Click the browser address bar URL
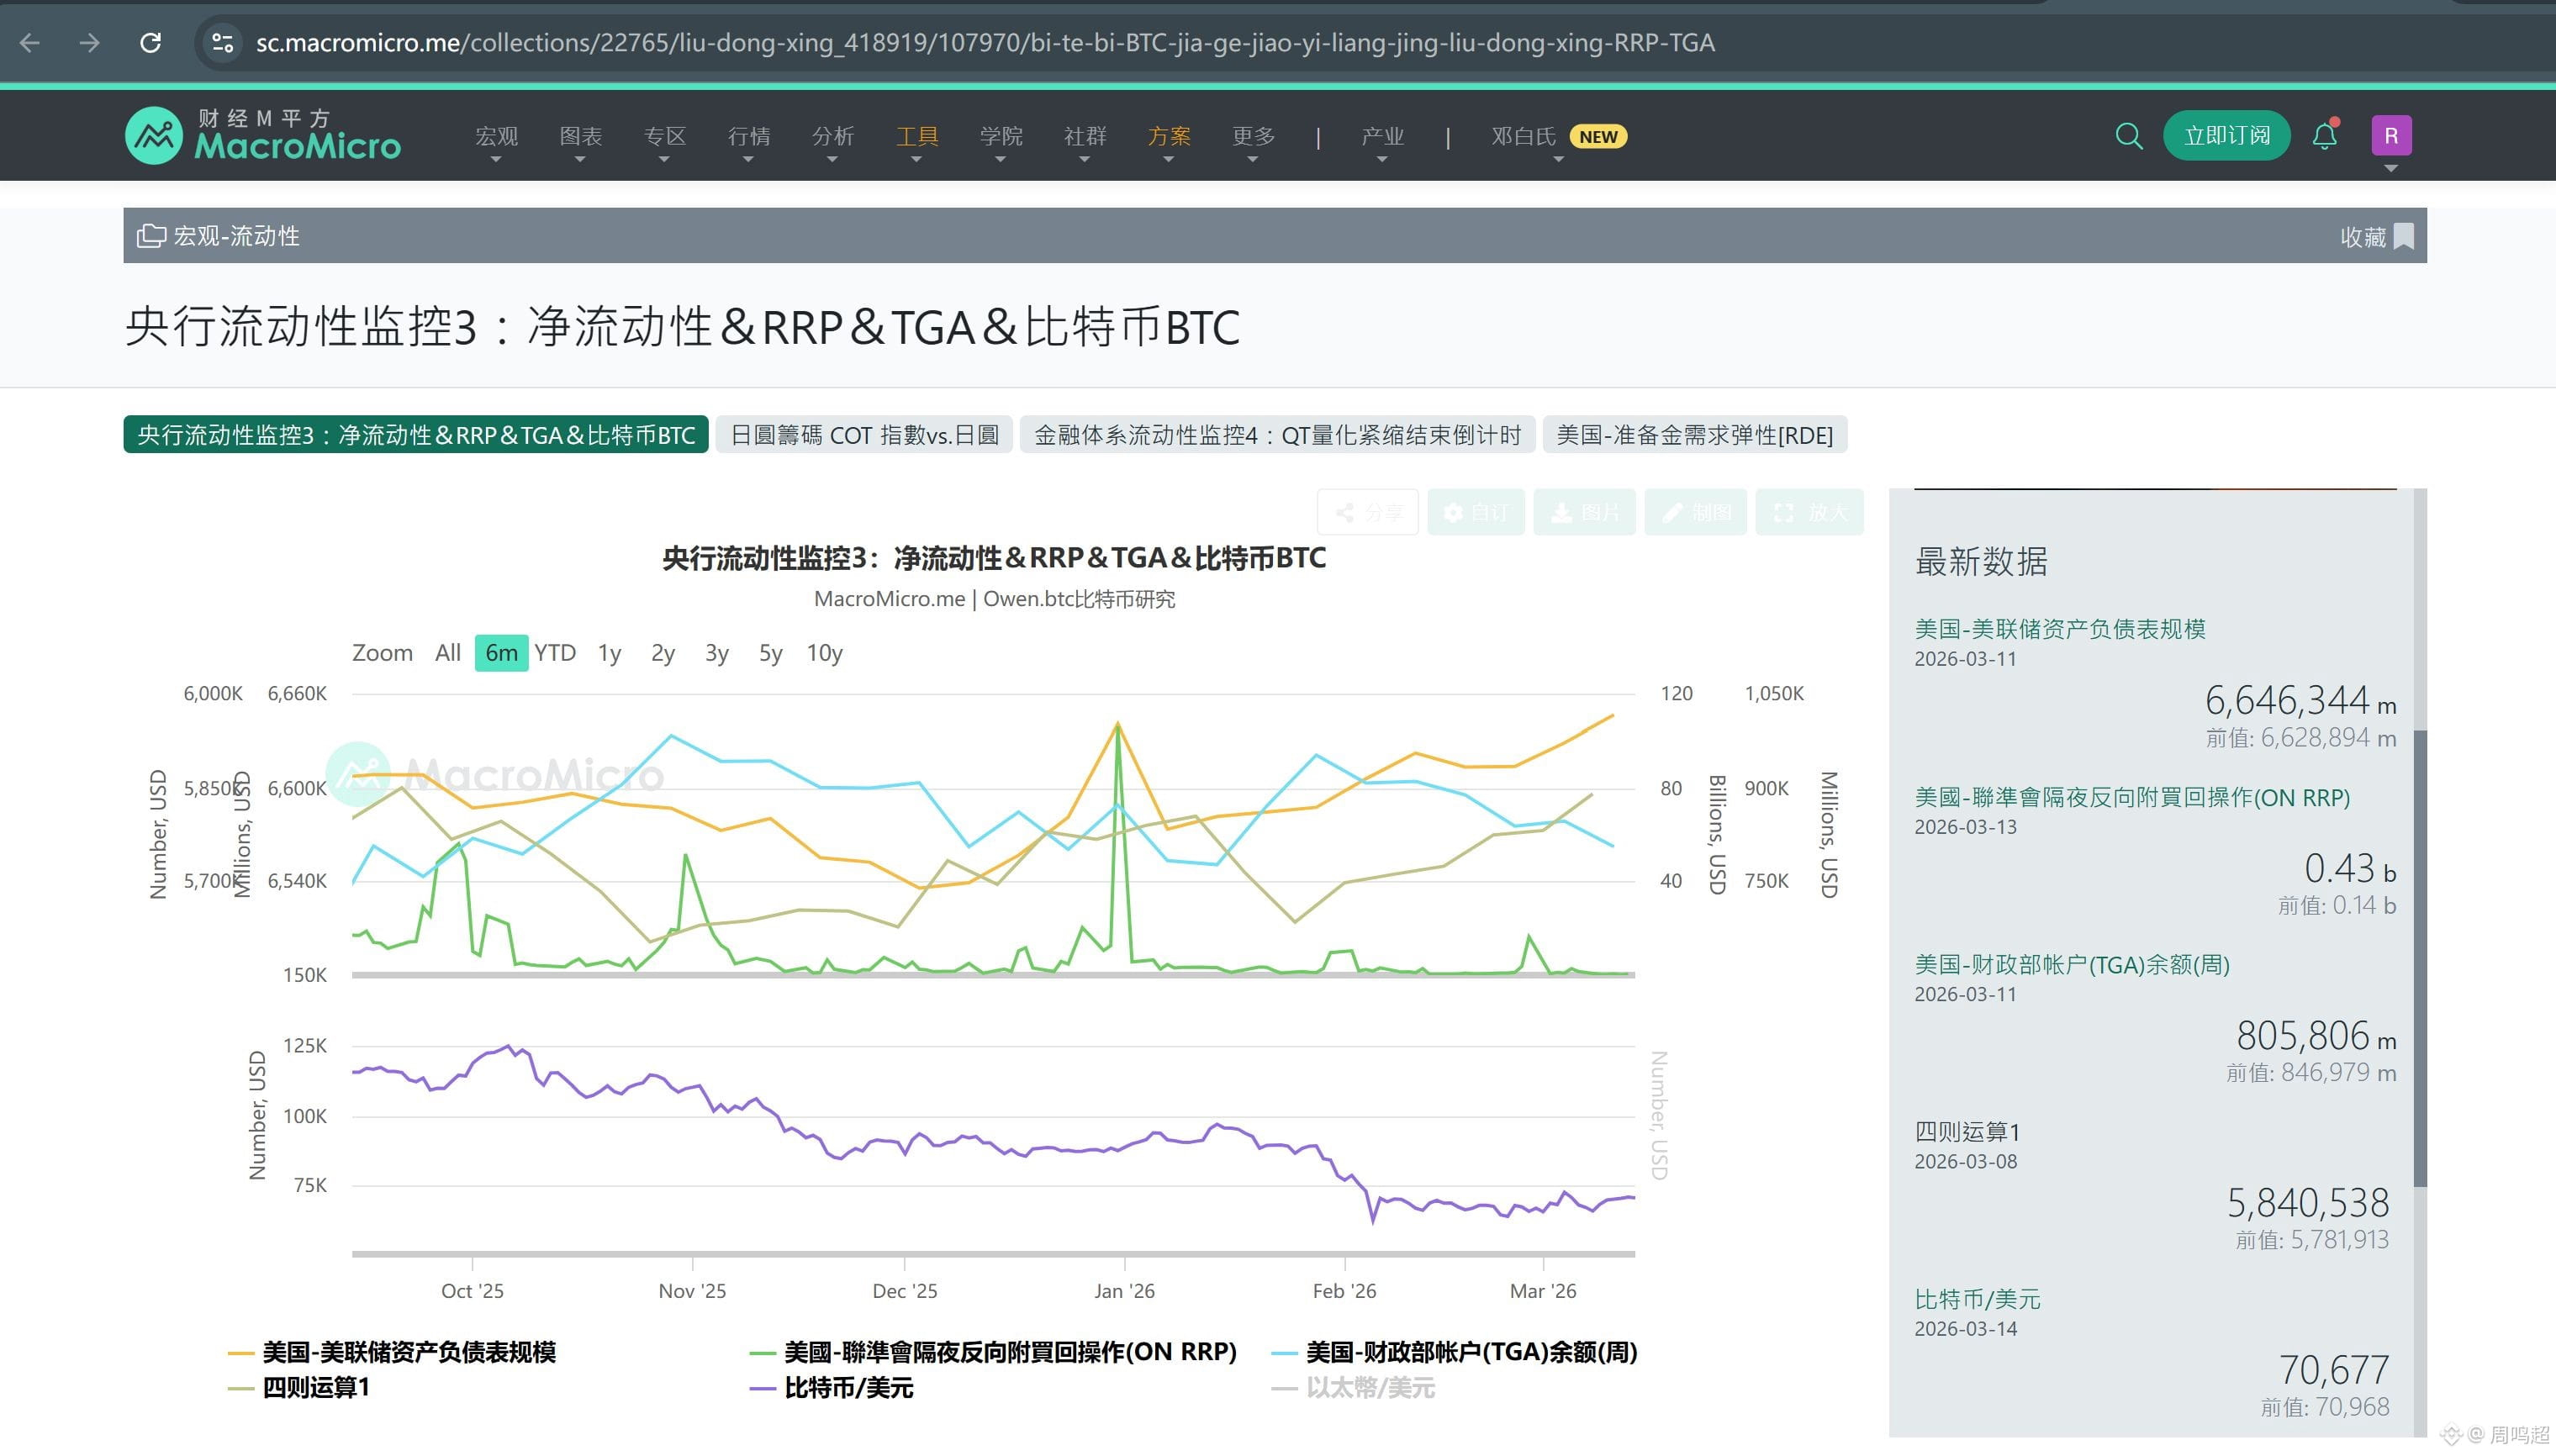The height and width of the screenshot is (1456, 2556). pos(985,42)
